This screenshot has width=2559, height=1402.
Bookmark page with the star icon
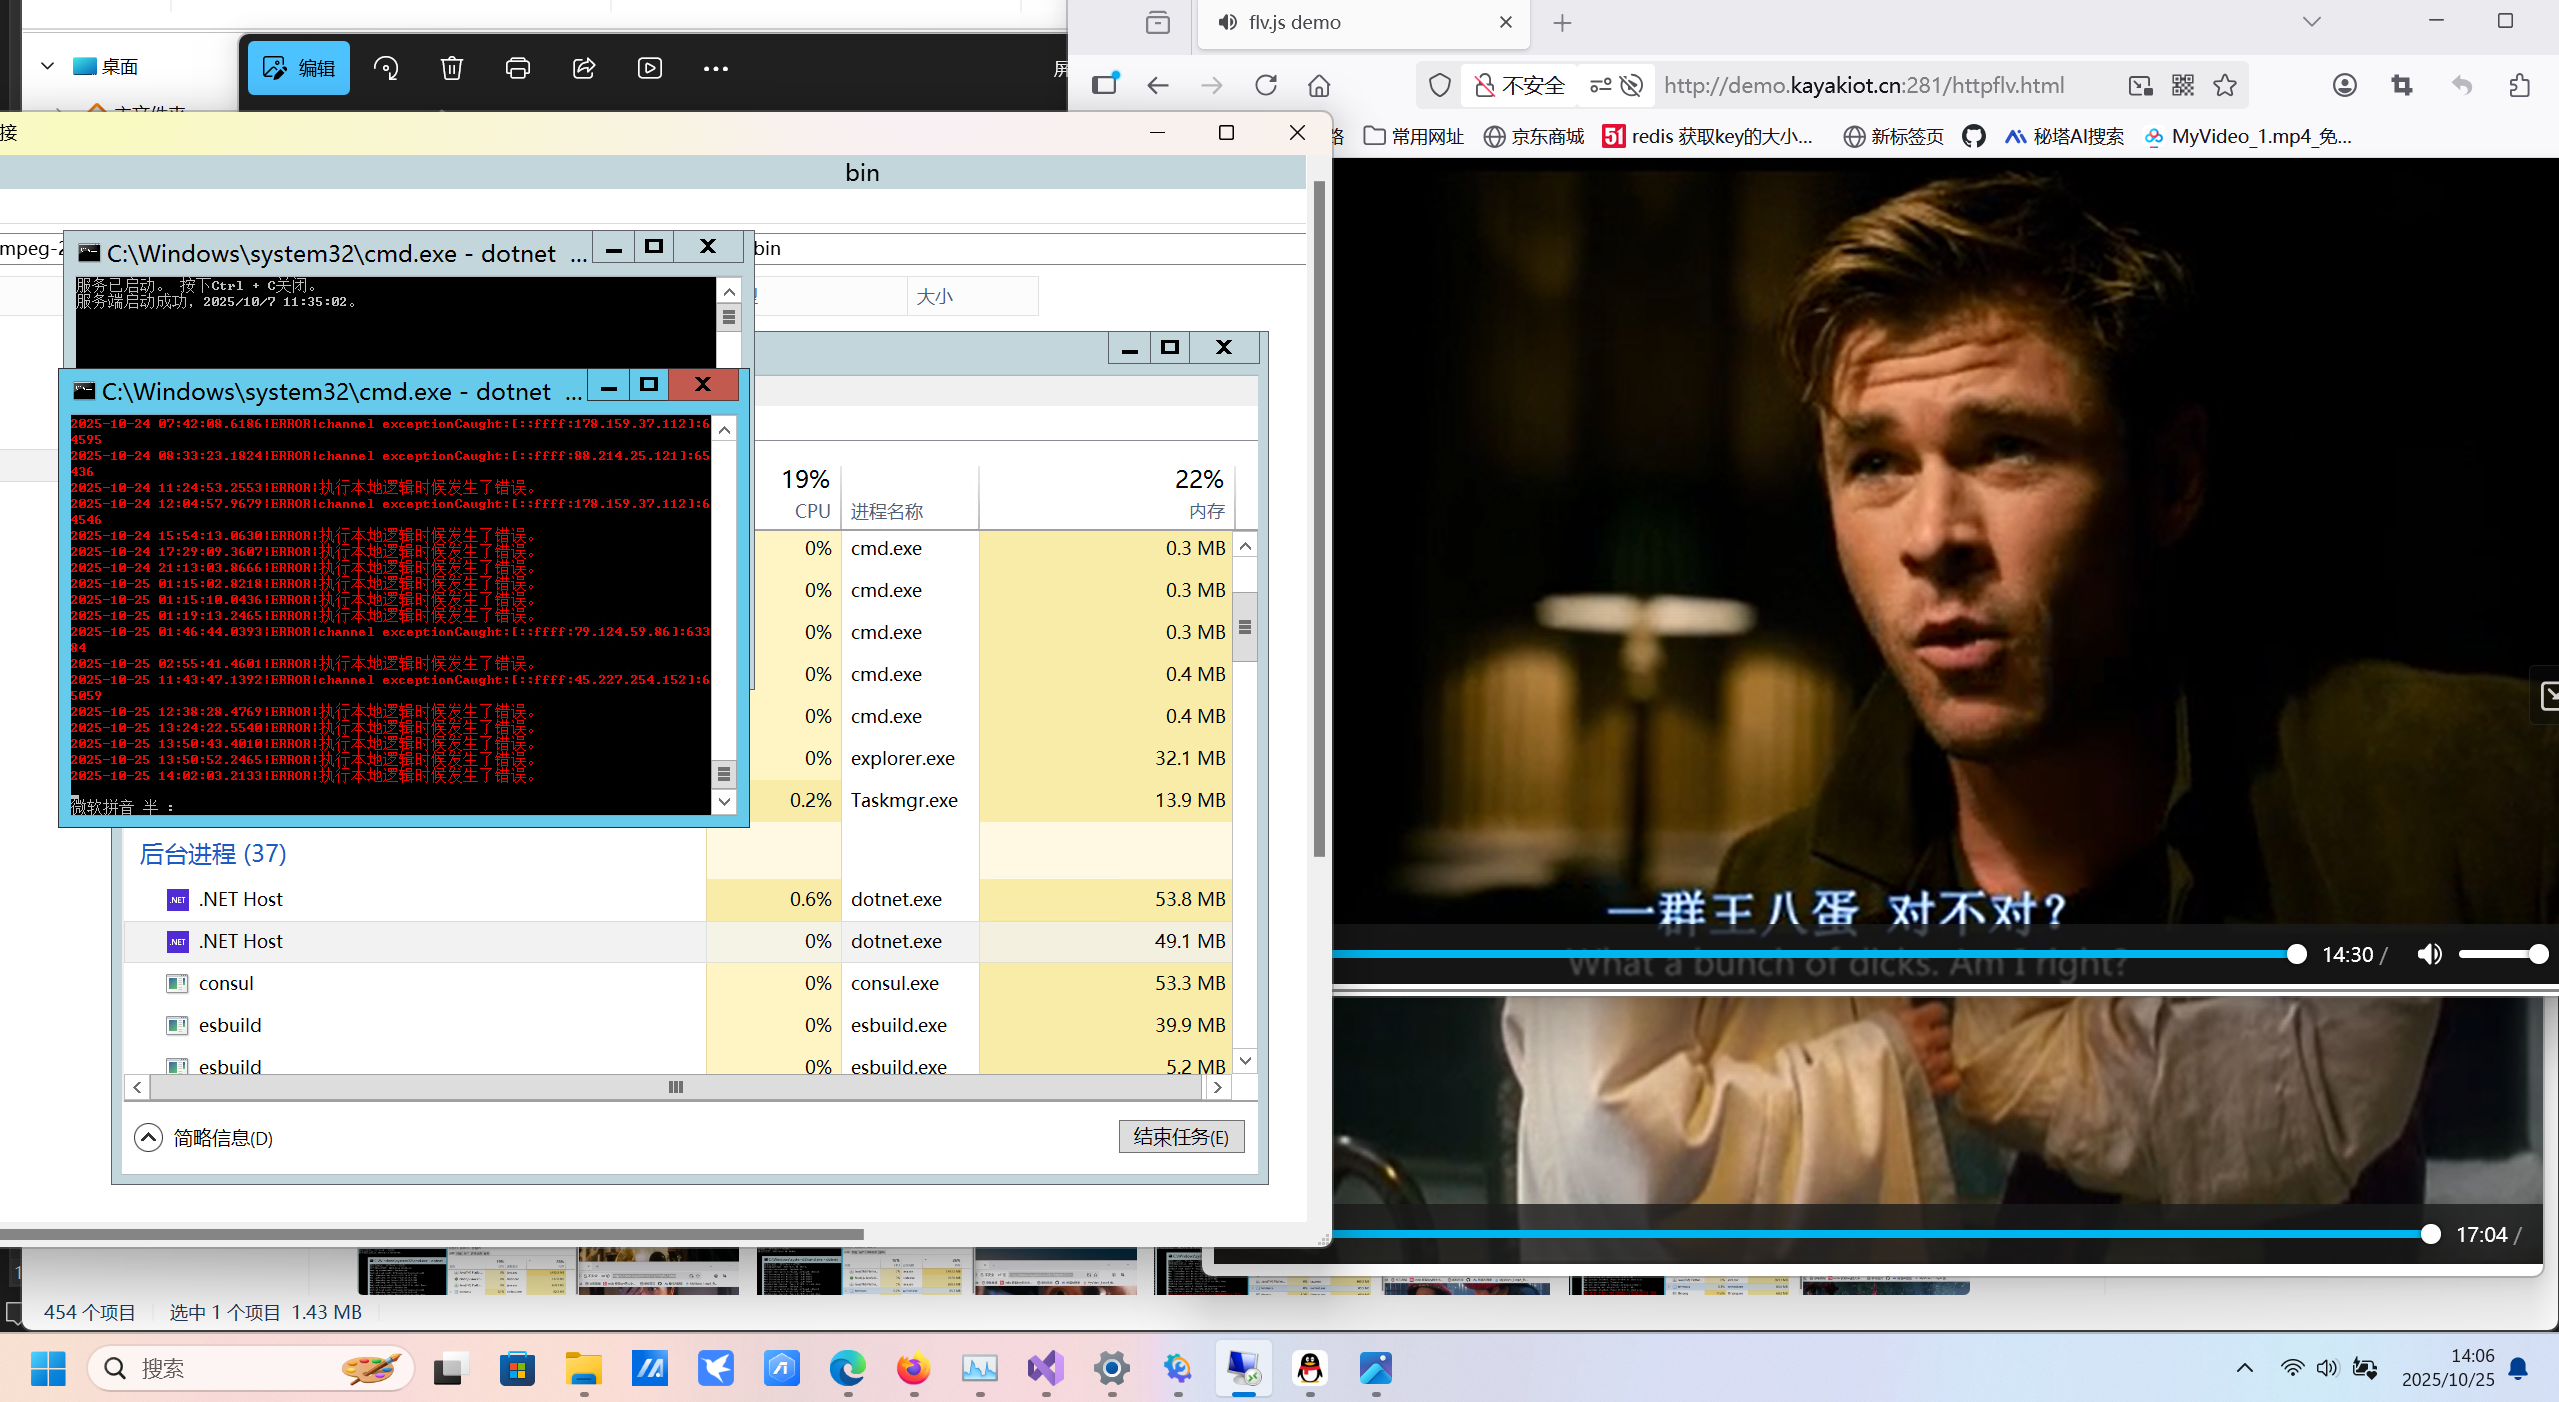coord(2225,85)
